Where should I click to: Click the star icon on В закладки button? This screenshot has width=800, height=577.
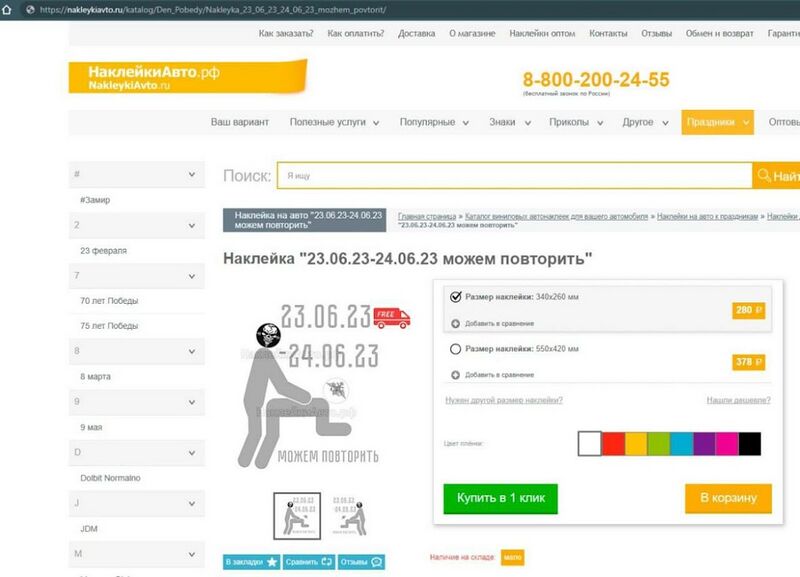(272, 561)
